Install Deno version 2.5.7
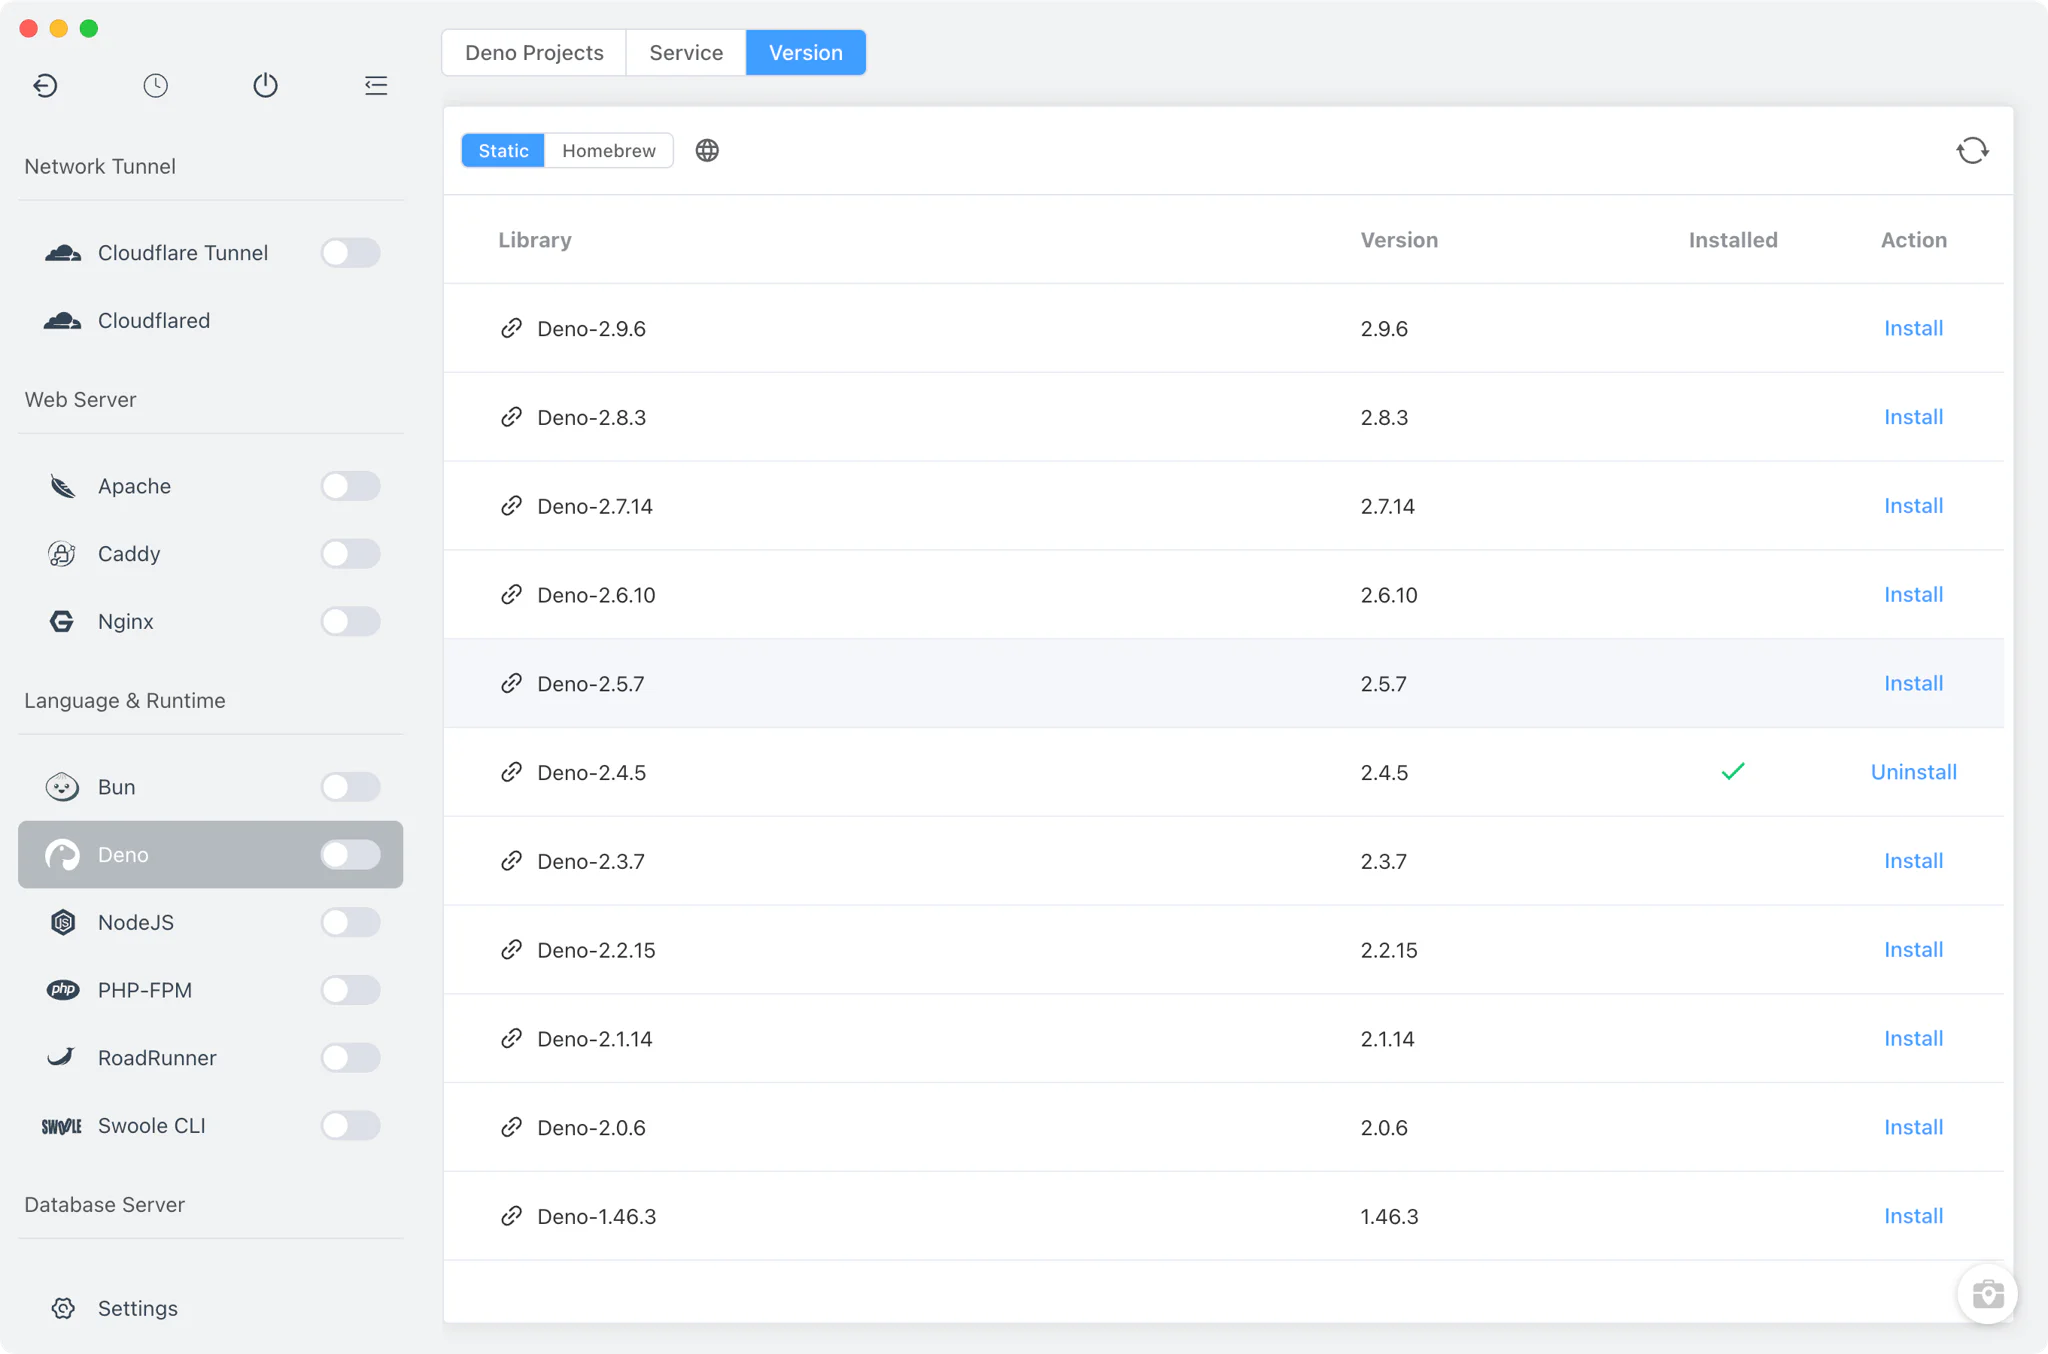 (x=1913, y=684)
